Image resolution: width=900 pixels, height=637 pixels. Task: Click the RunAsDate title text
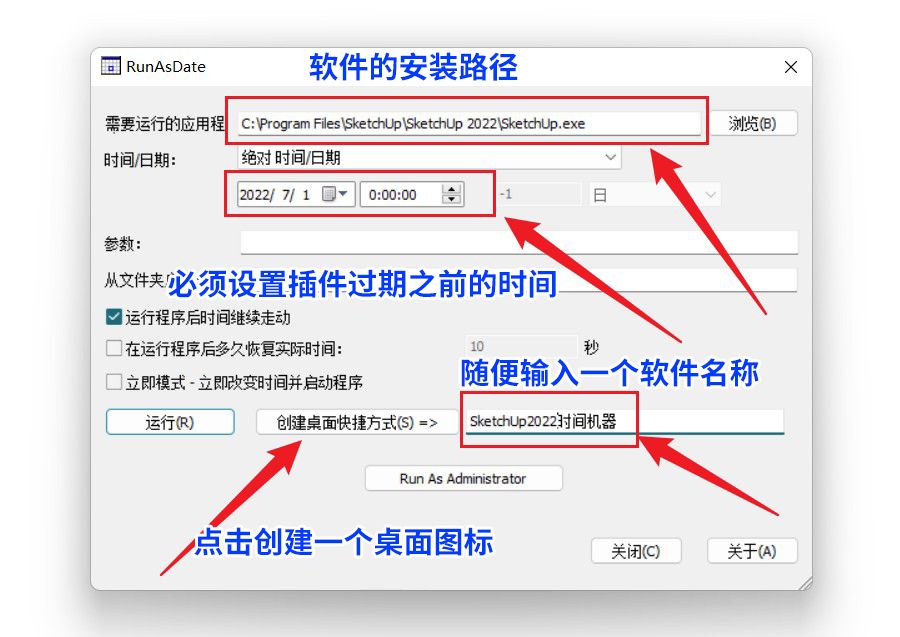click(x=166, y=67)
